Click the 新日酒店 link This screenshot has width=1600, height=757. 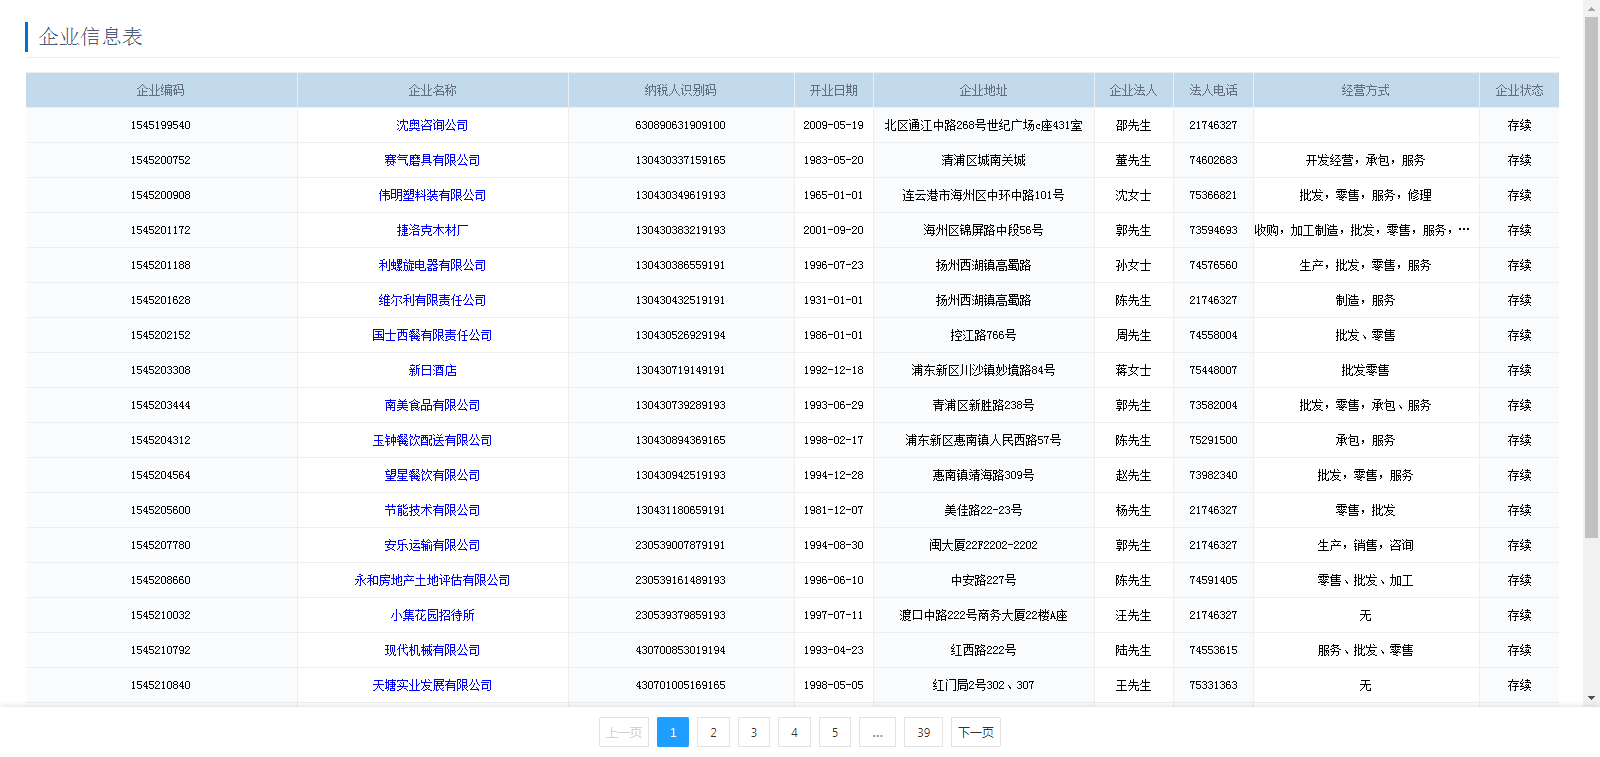(x=432, y=370)
